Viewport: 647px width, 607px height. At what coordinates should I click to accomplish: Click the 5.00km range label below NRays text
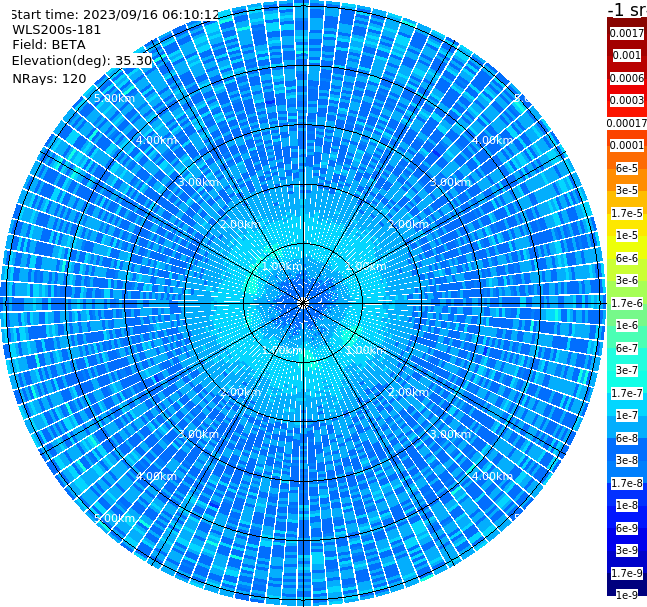click(x=114, y=98)
